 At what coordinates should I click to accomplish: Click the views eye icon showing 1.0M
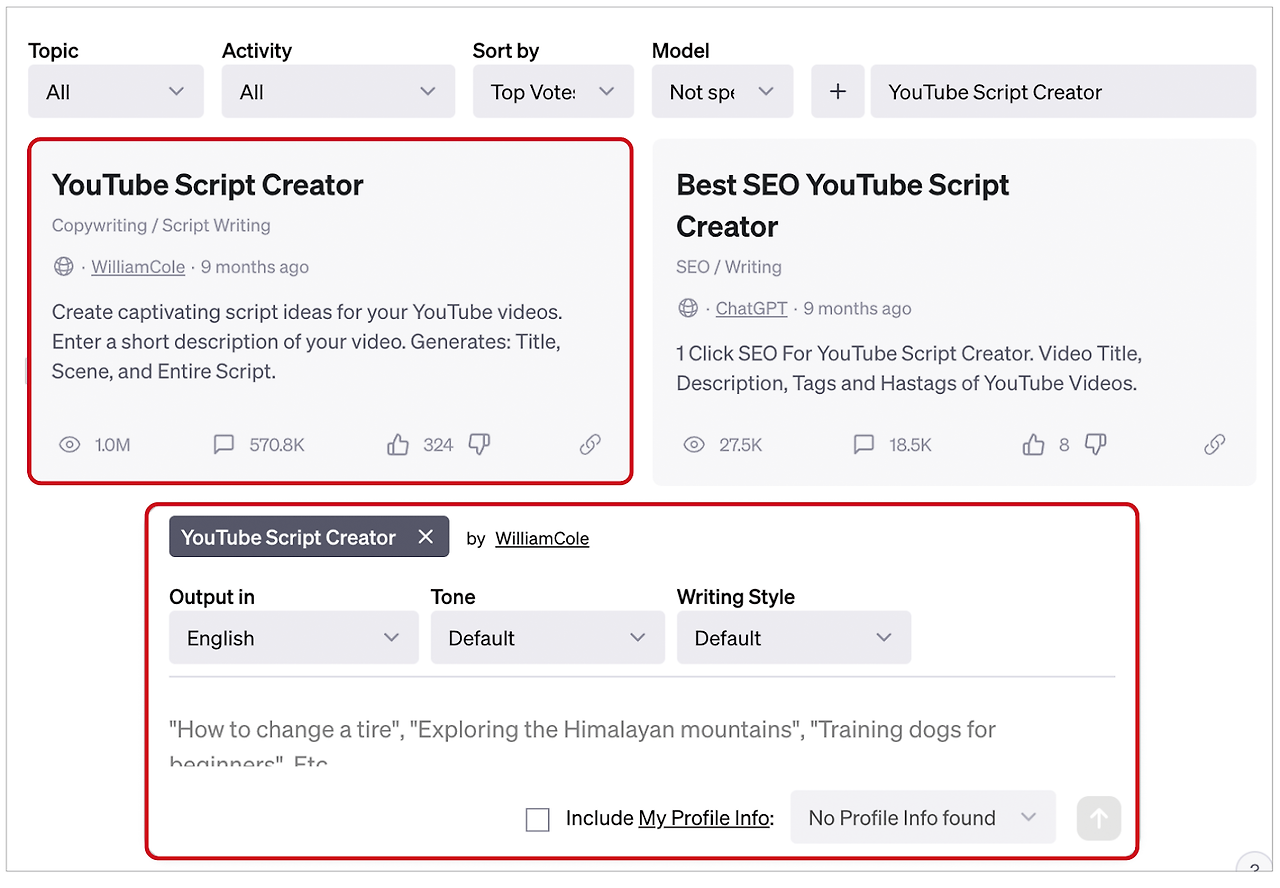coord(69,445)
